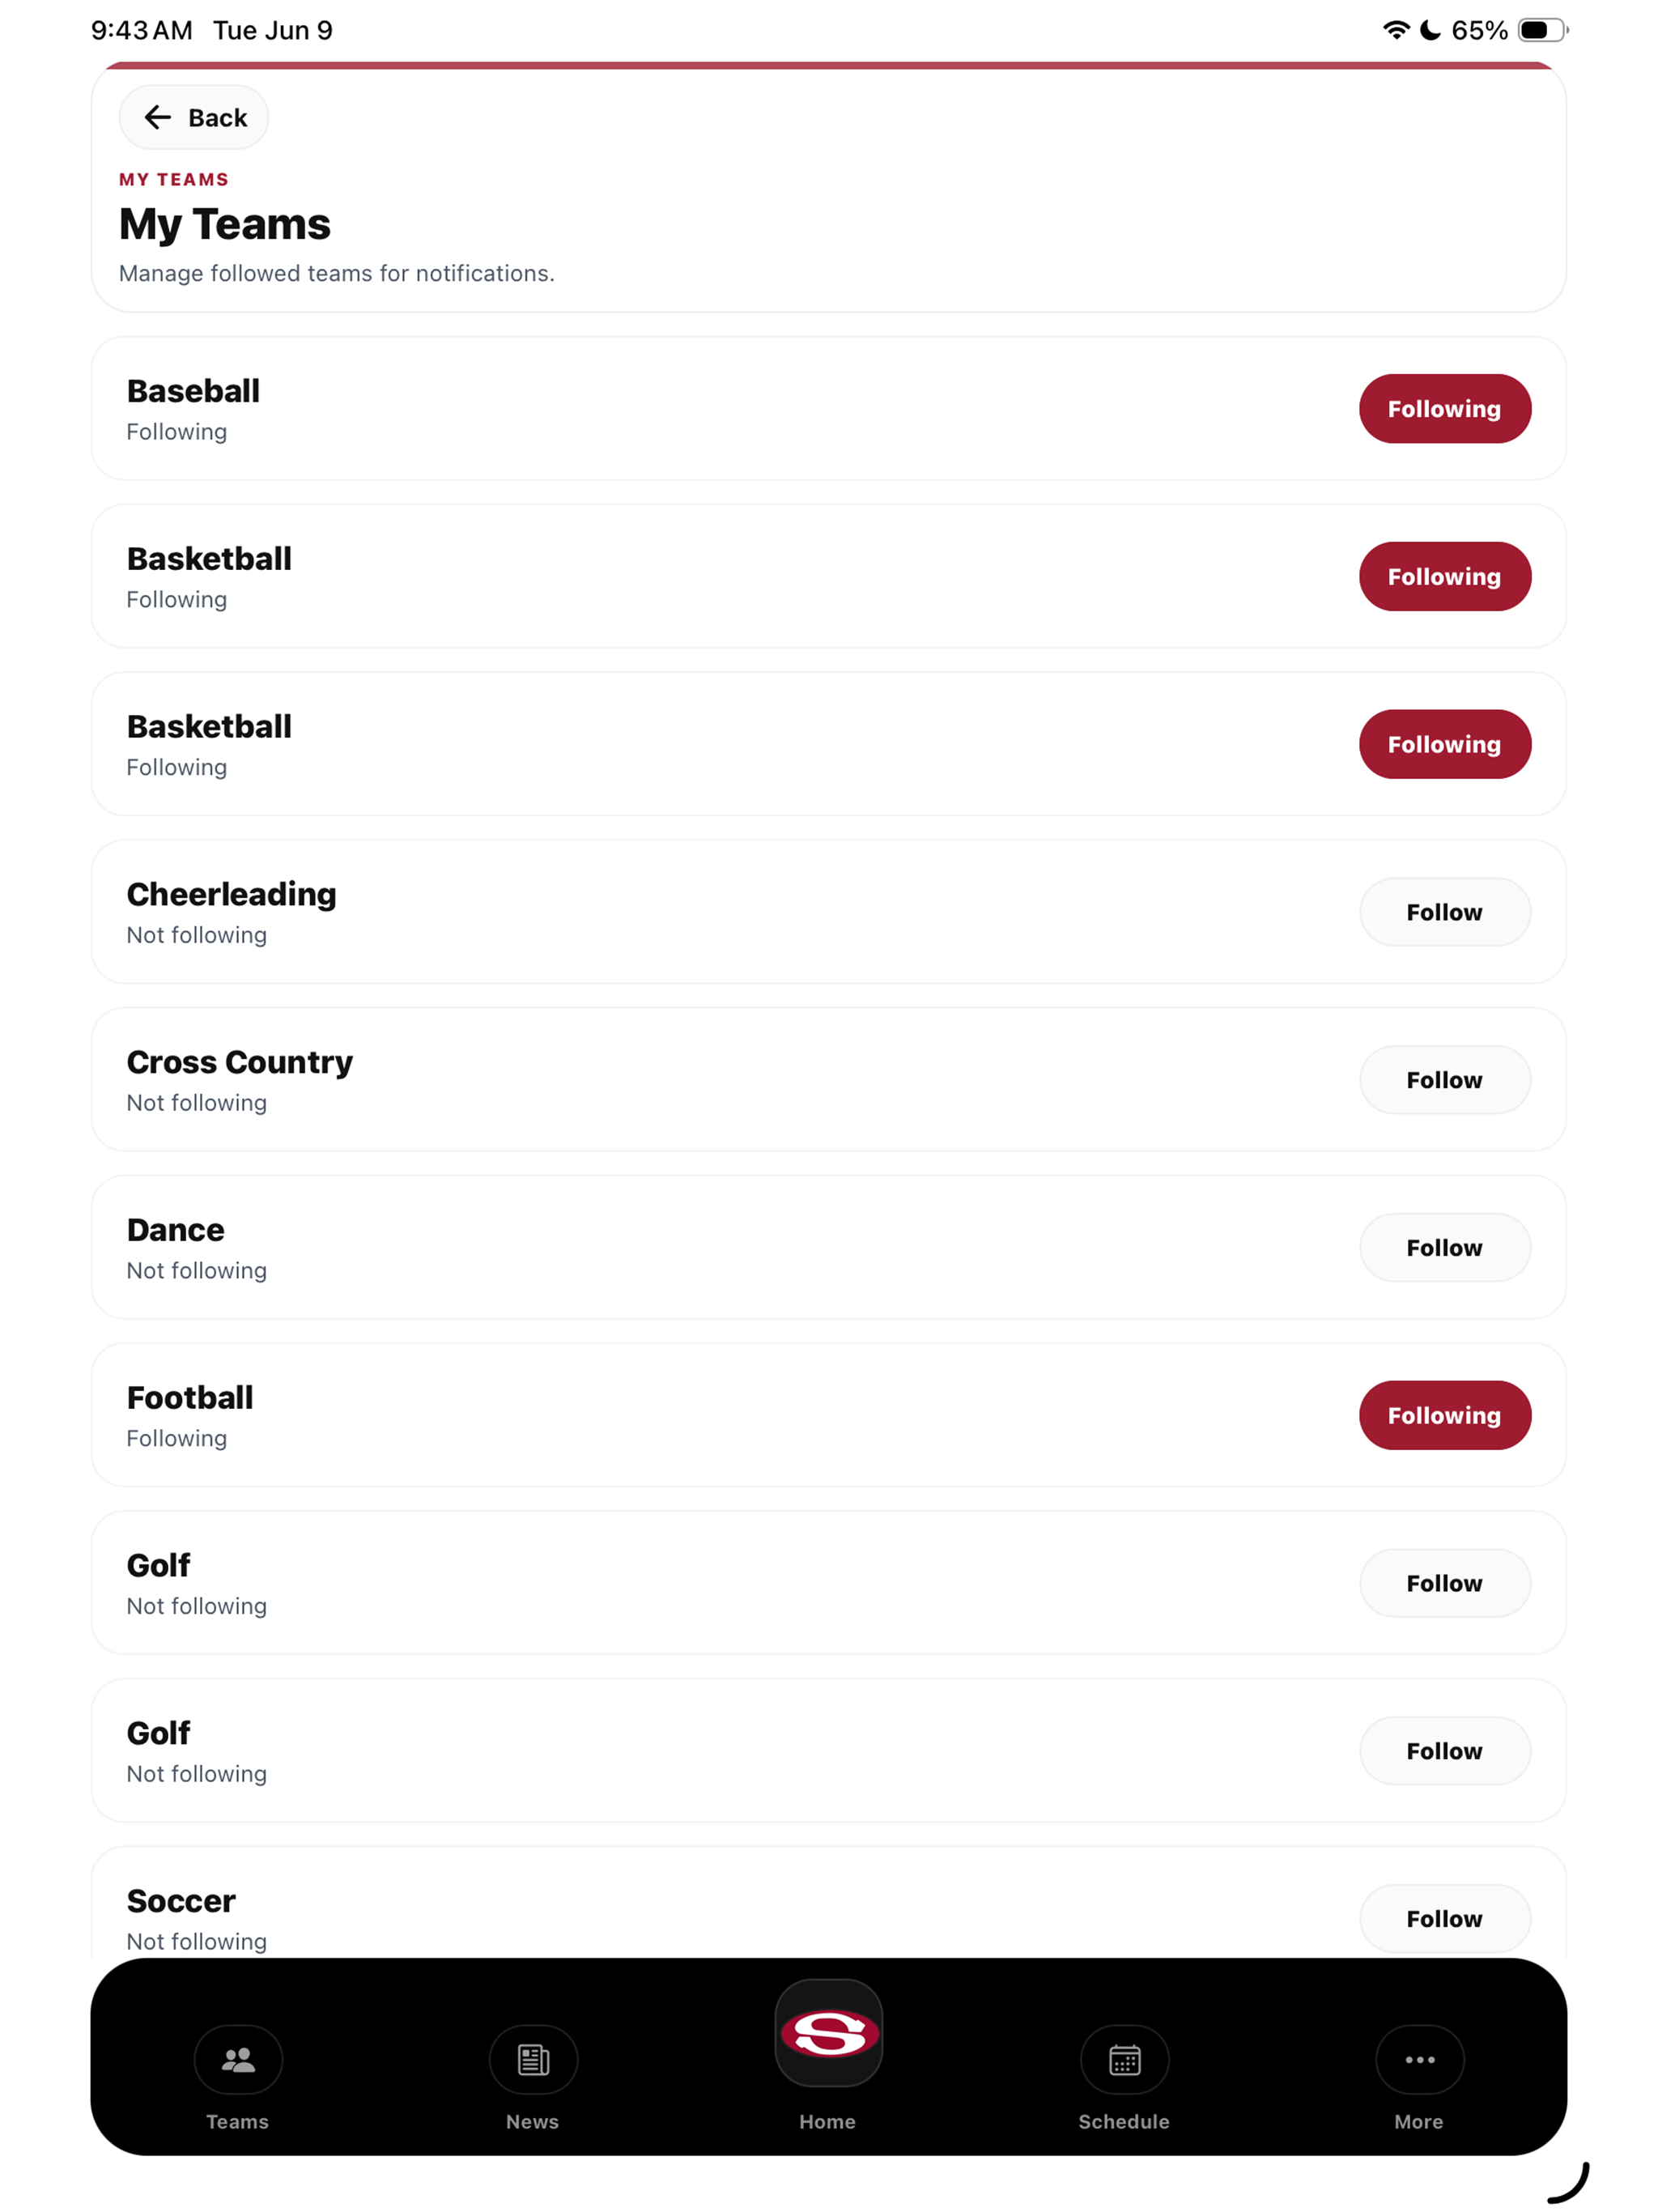The height and width of the screenshot is (2212, 1658).
Task: Tap the Do Not Disturb moon icon
Action: 1430,30
